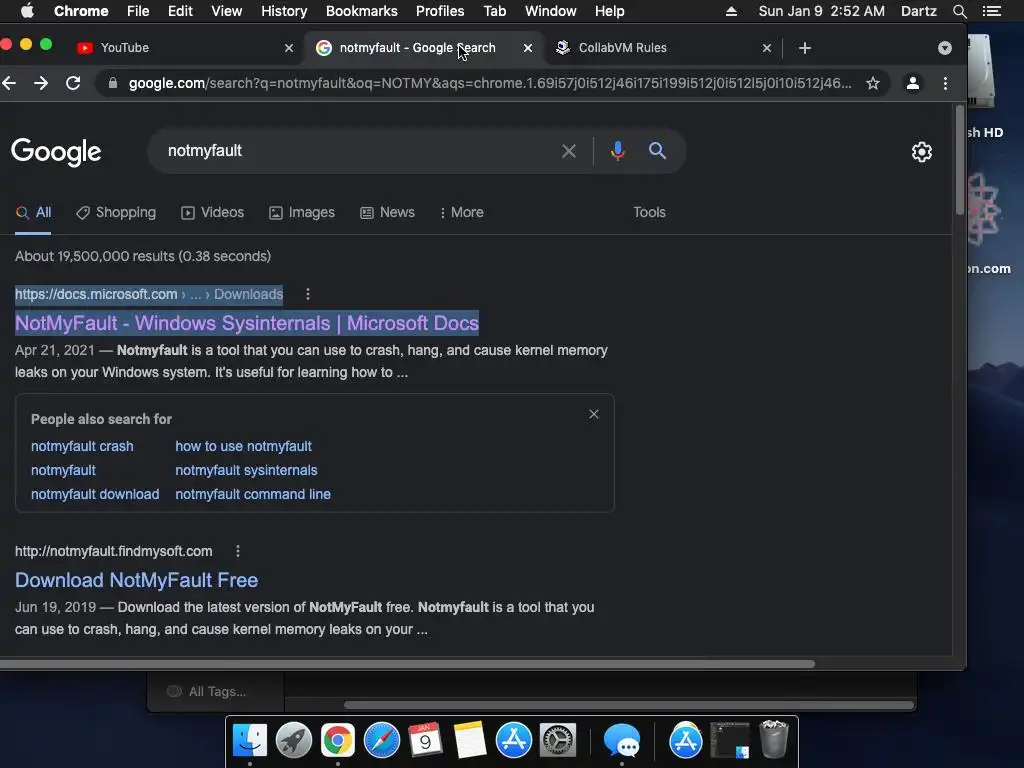Start voice search with the microphone icon
The height and width of the screenshot is (768, 1024).
[617, 151]
